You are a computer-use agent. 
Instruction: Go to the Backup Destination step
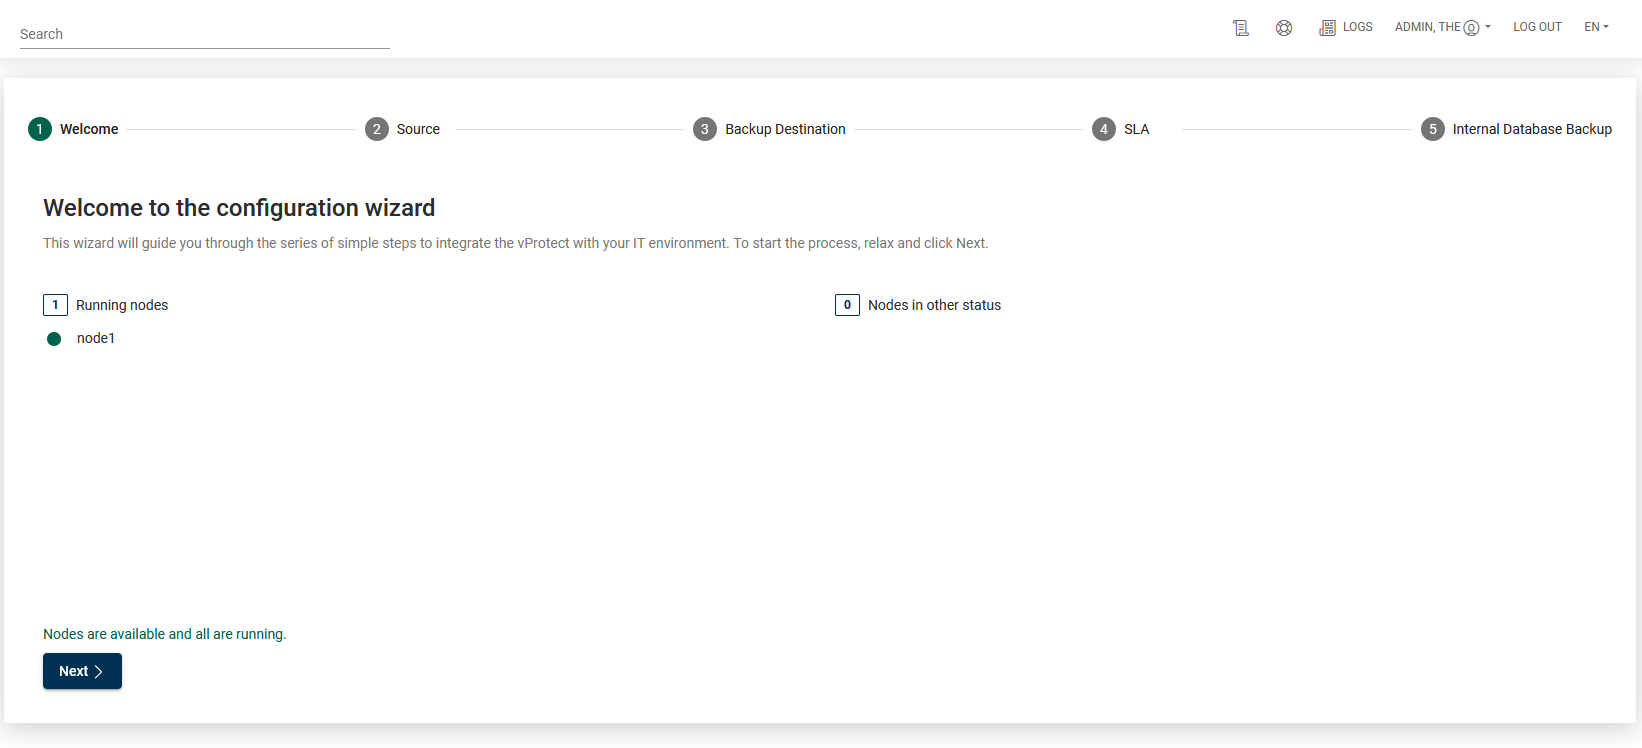coord(785,129)
